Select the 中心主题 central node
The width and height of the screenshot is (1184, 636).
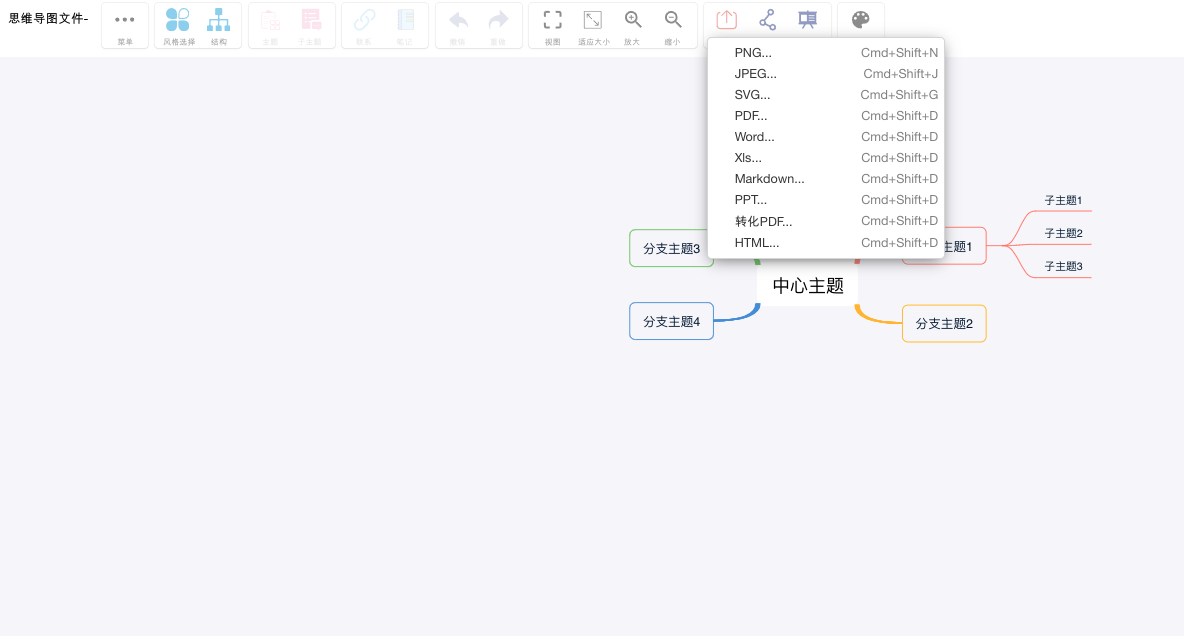coord(807,285)
